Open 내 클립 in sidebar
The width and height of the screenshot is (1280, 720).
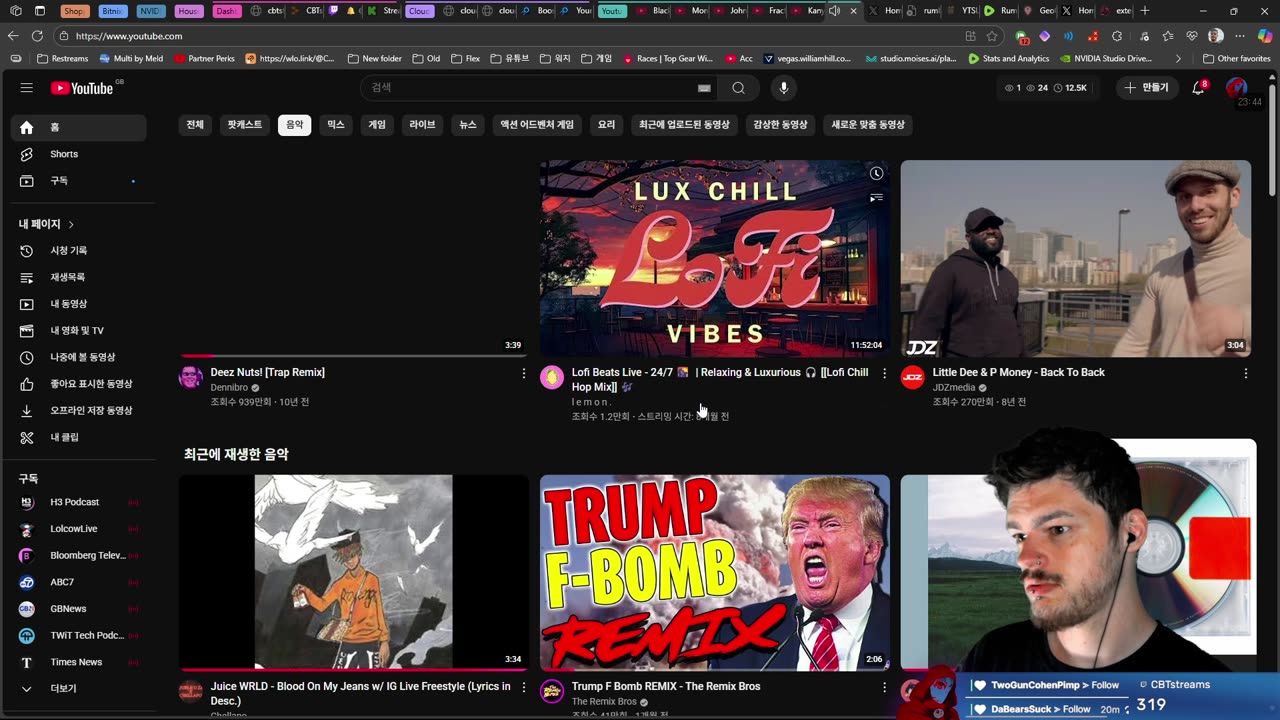pyautogui.click(x=78, y=437)
